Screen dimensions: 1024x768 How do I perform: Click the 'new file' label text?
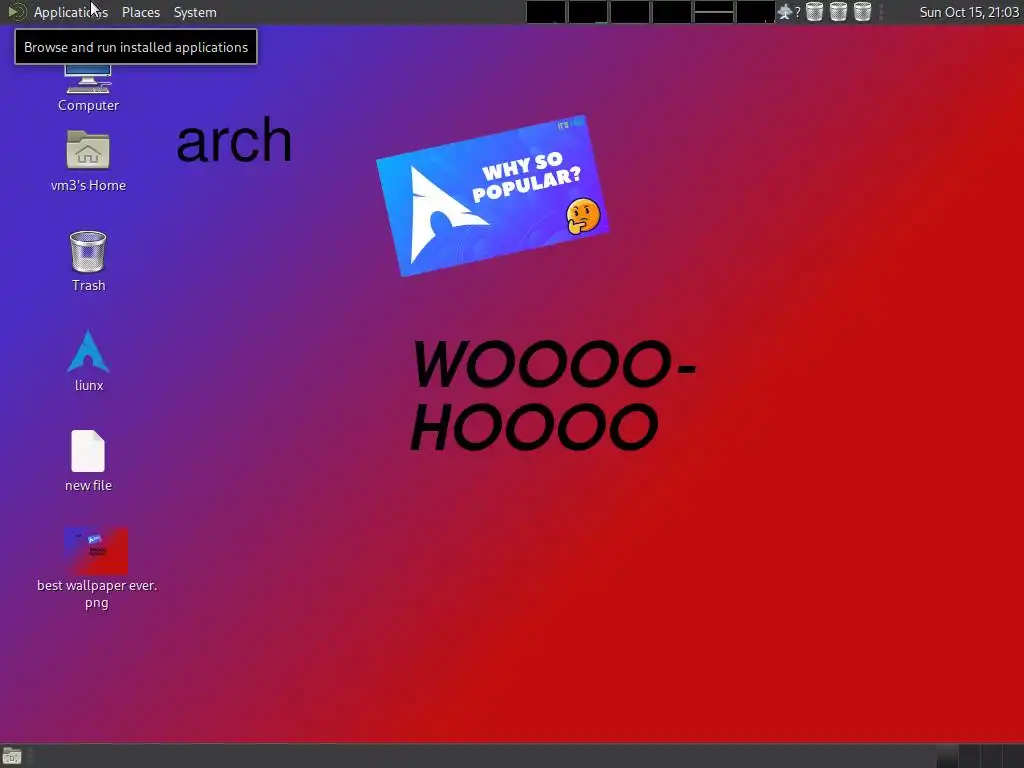tap(88, 485)
